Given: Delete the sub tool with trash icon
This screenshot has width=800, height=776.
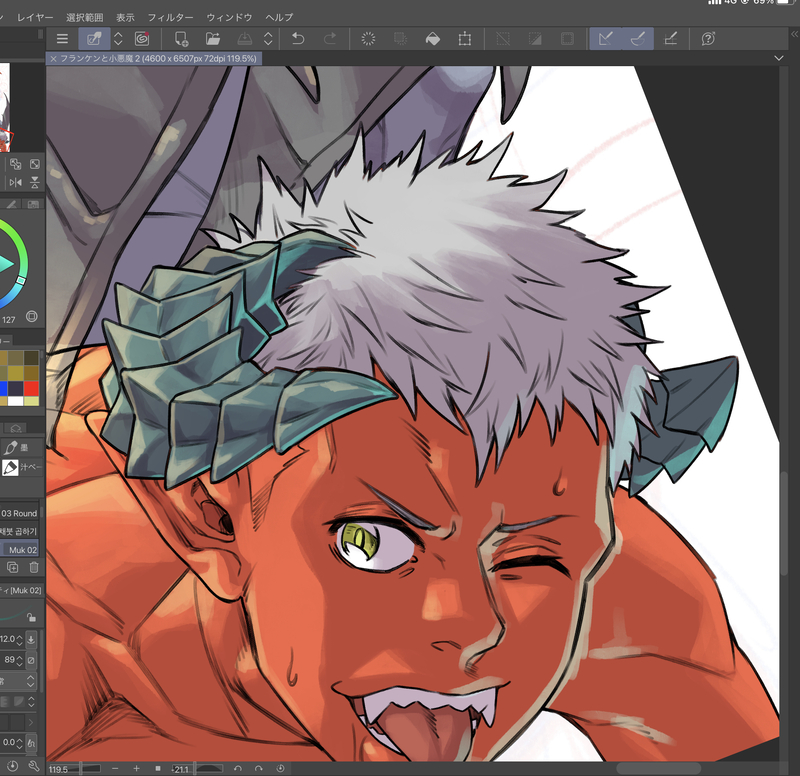Looking at the screenshot, I should (x=34, y=567).
